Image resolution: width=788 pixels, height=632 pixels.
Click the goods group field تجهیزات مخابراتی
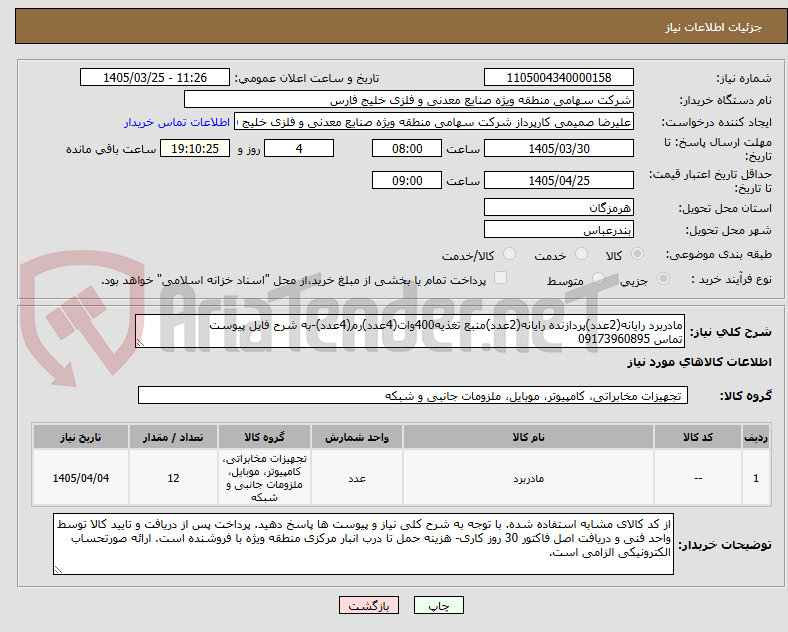413,395
